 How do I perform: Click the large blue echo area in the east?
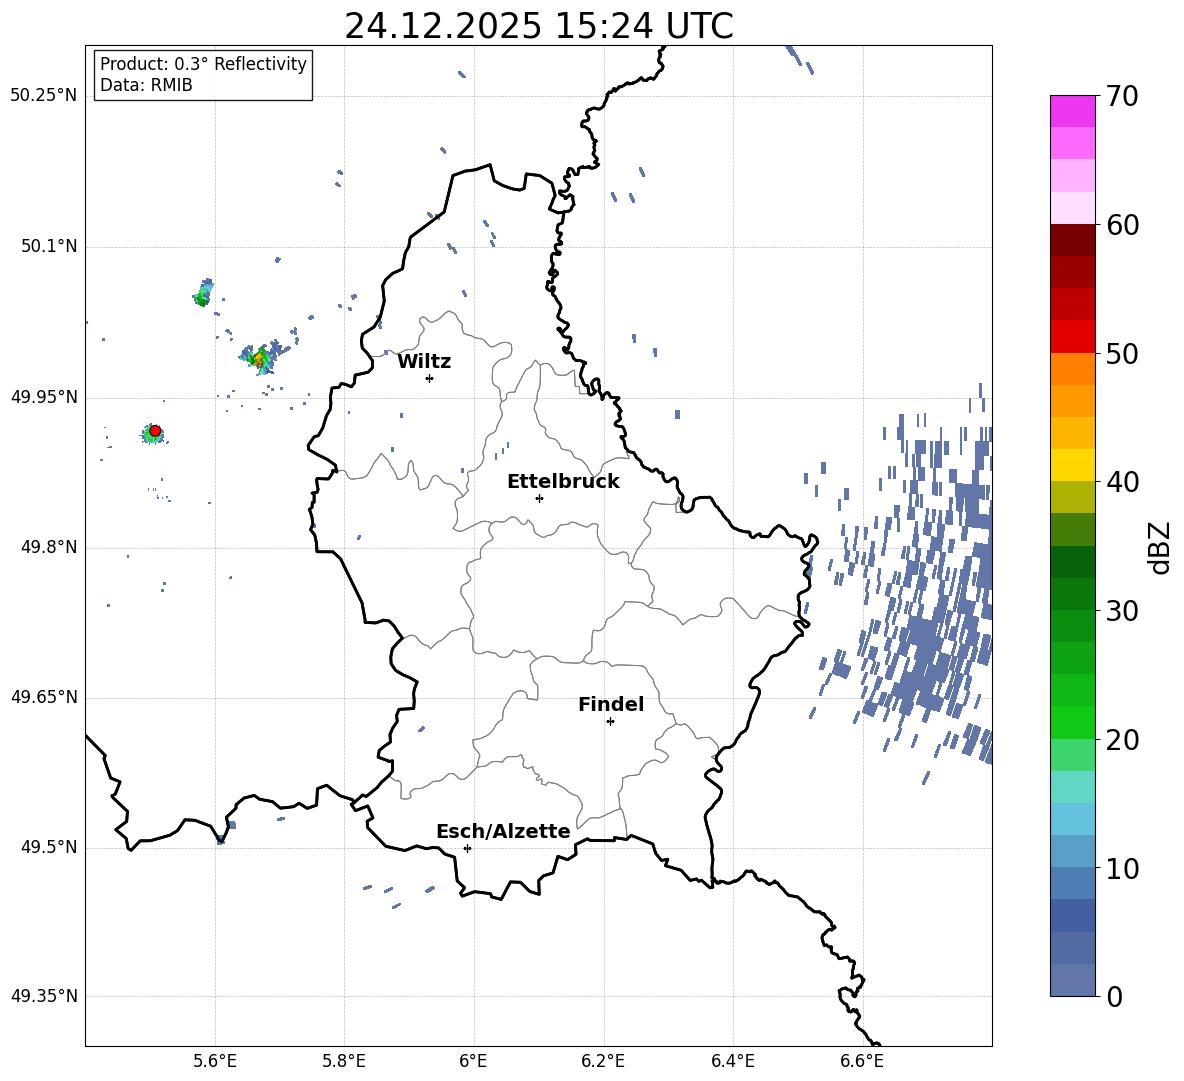click(930, 640)
